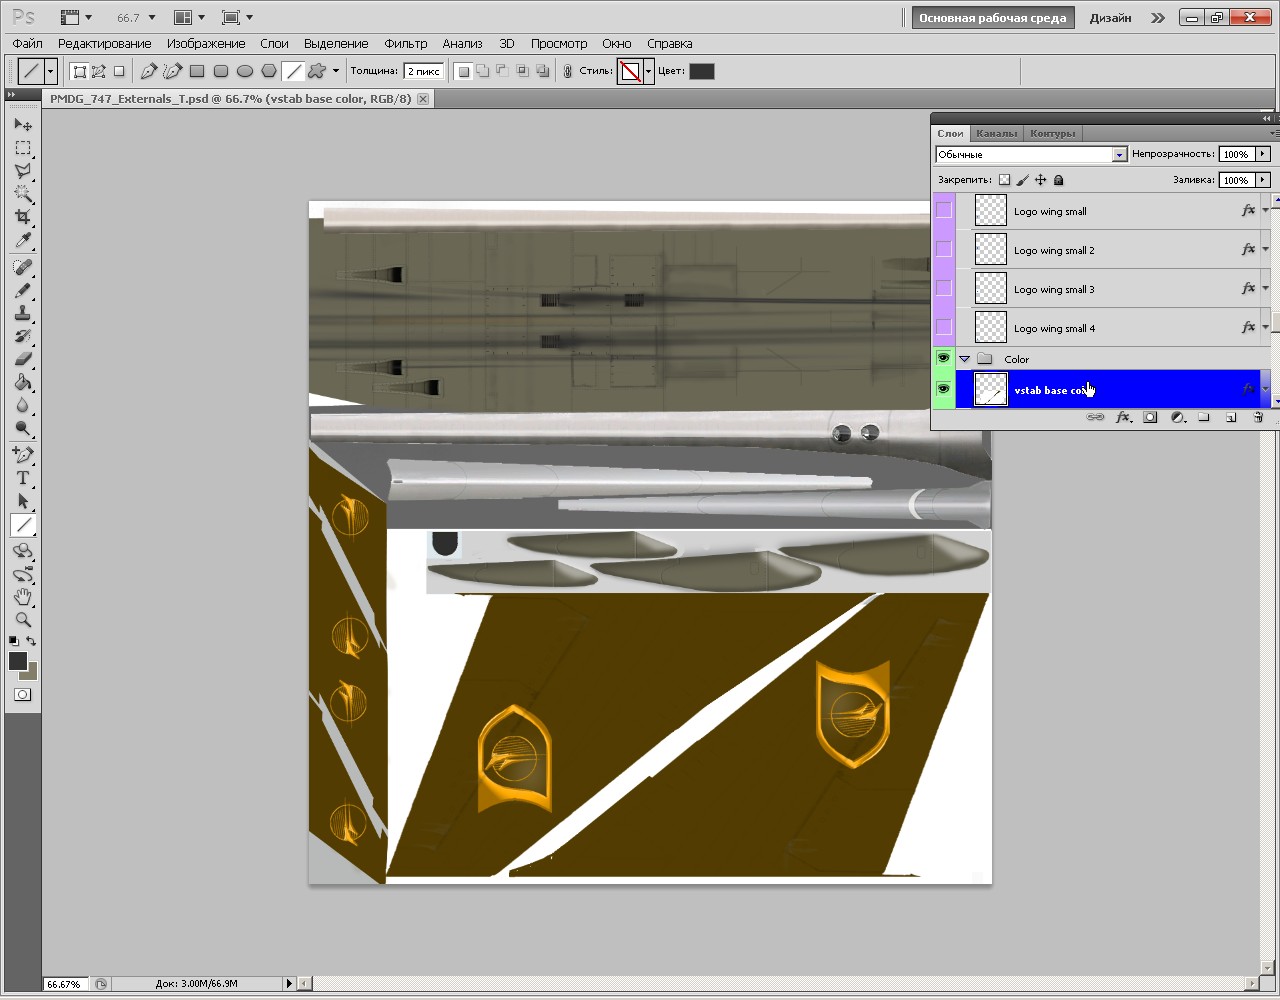Choose Rounded Rectangle shape in options bar
Image resolution: width=1280 pixels, height=1000 pixels.
221,71
